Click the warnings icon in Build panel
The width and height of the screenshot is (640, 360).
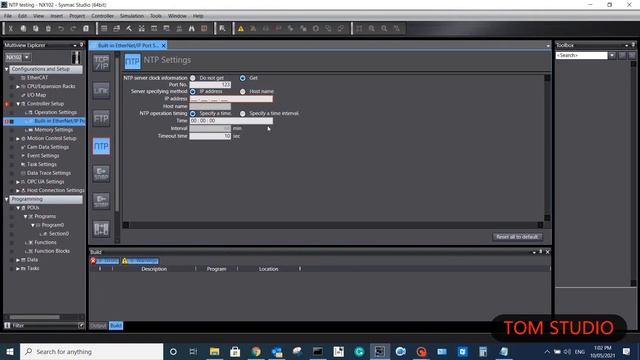(x=125, y=261)
